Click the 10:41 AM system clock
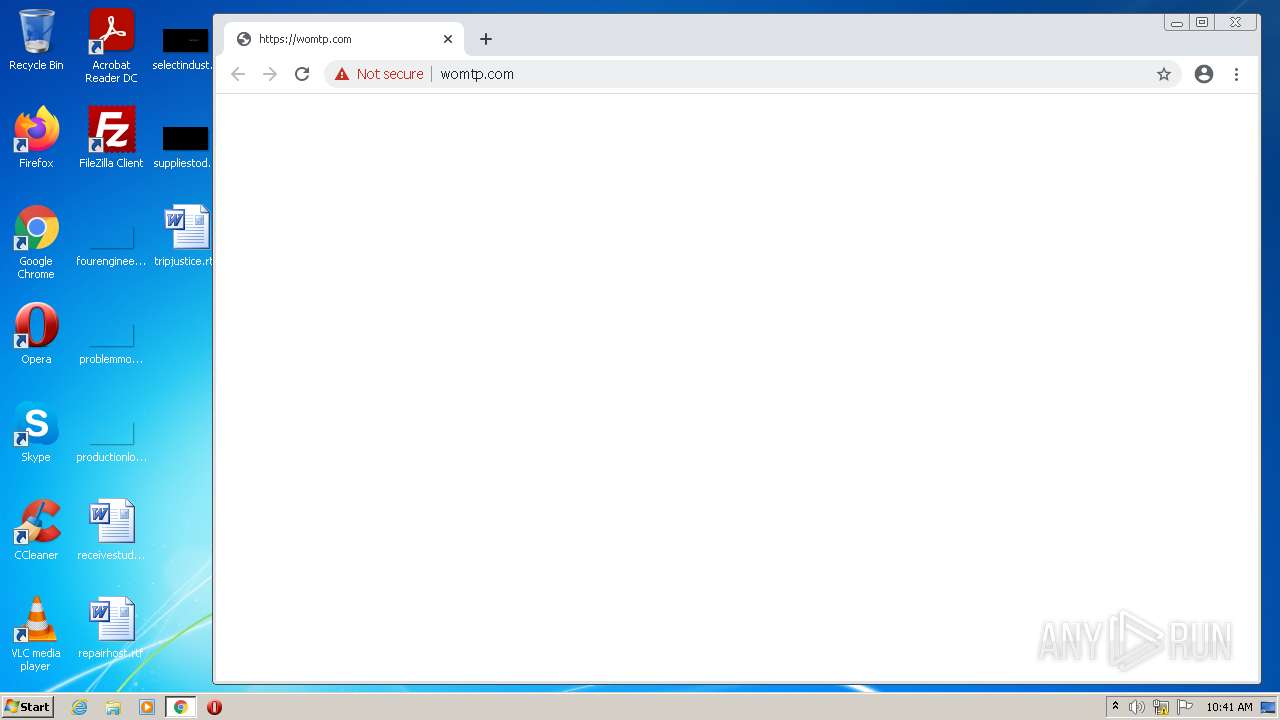 (x=1229, y=707)
